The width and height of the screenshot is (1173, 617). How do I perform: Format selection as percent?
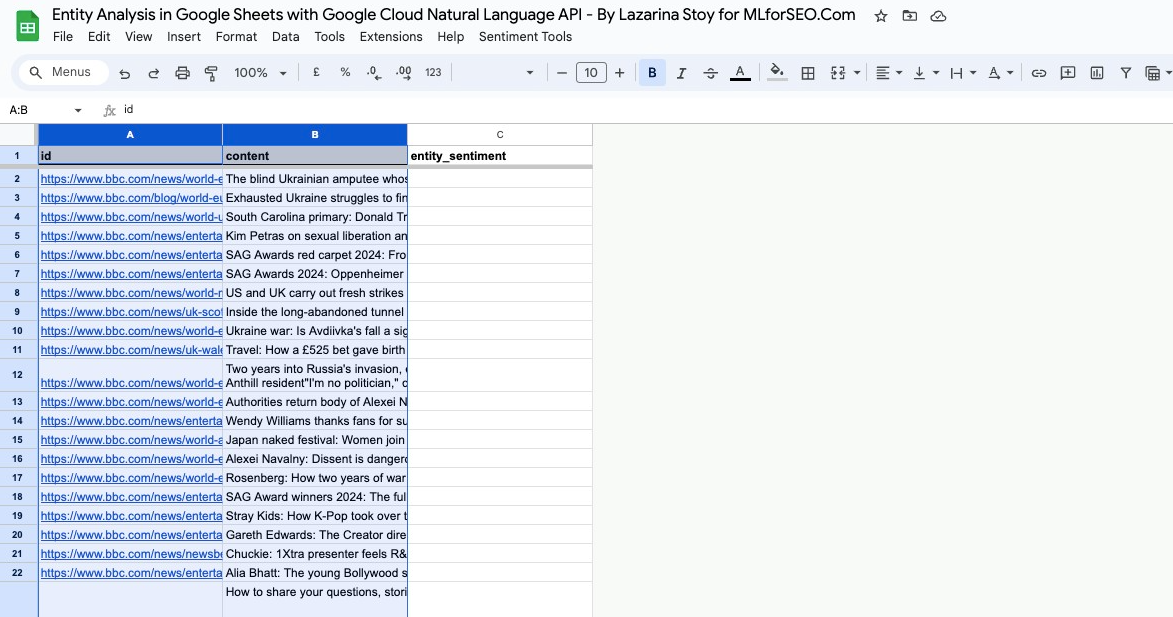(345, 73)
